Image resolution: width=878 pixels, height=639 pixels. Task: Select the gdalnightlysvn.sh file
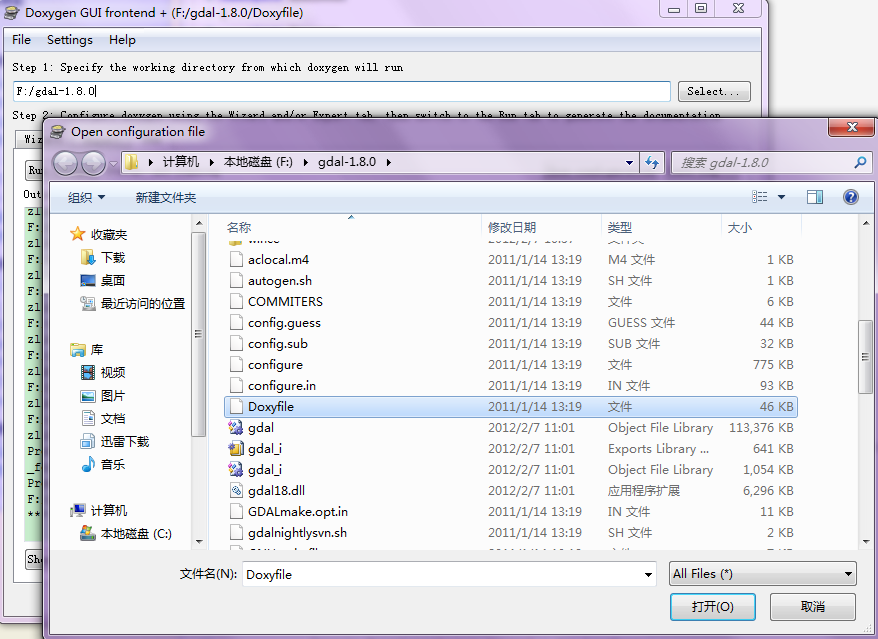[x=511, y=533]
